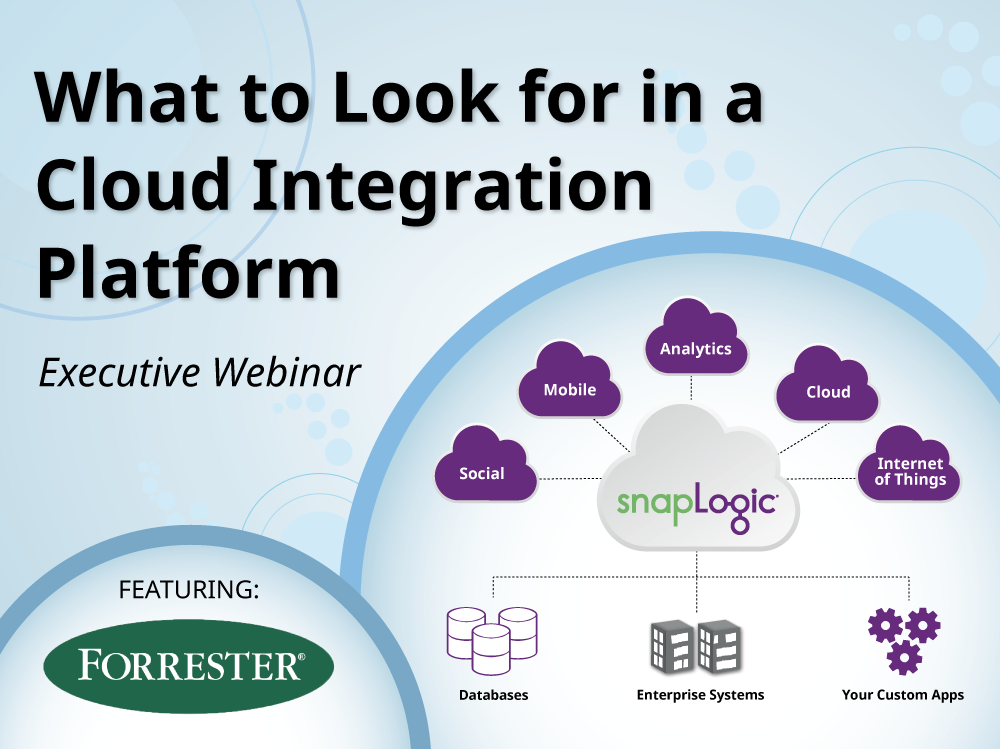Select the Databases cylinders icon
The width and height of the screenshot is (1000, 749).
click(x=492, y=641)
